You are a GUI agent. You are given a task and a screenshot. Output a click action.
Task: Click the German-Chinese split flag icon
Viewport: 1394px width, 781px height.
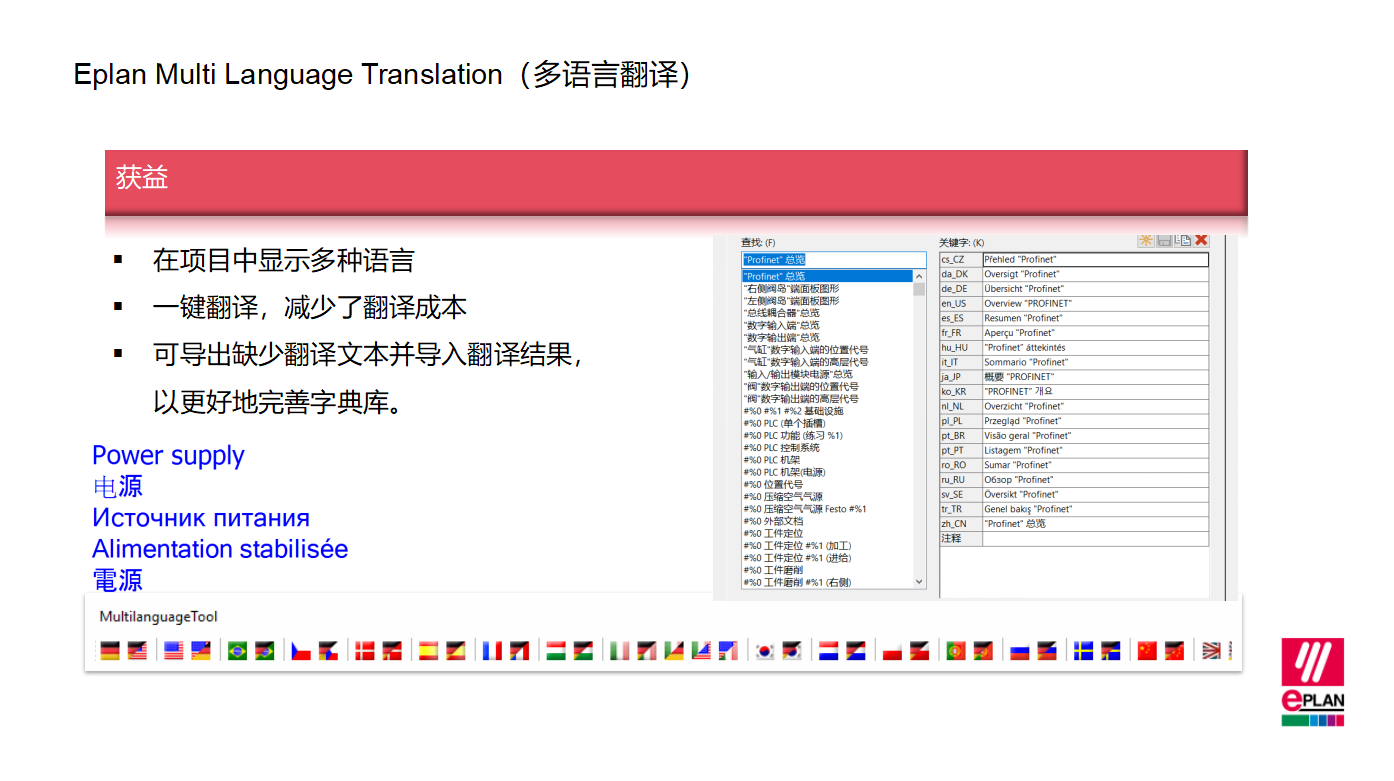coord(1174,651)
